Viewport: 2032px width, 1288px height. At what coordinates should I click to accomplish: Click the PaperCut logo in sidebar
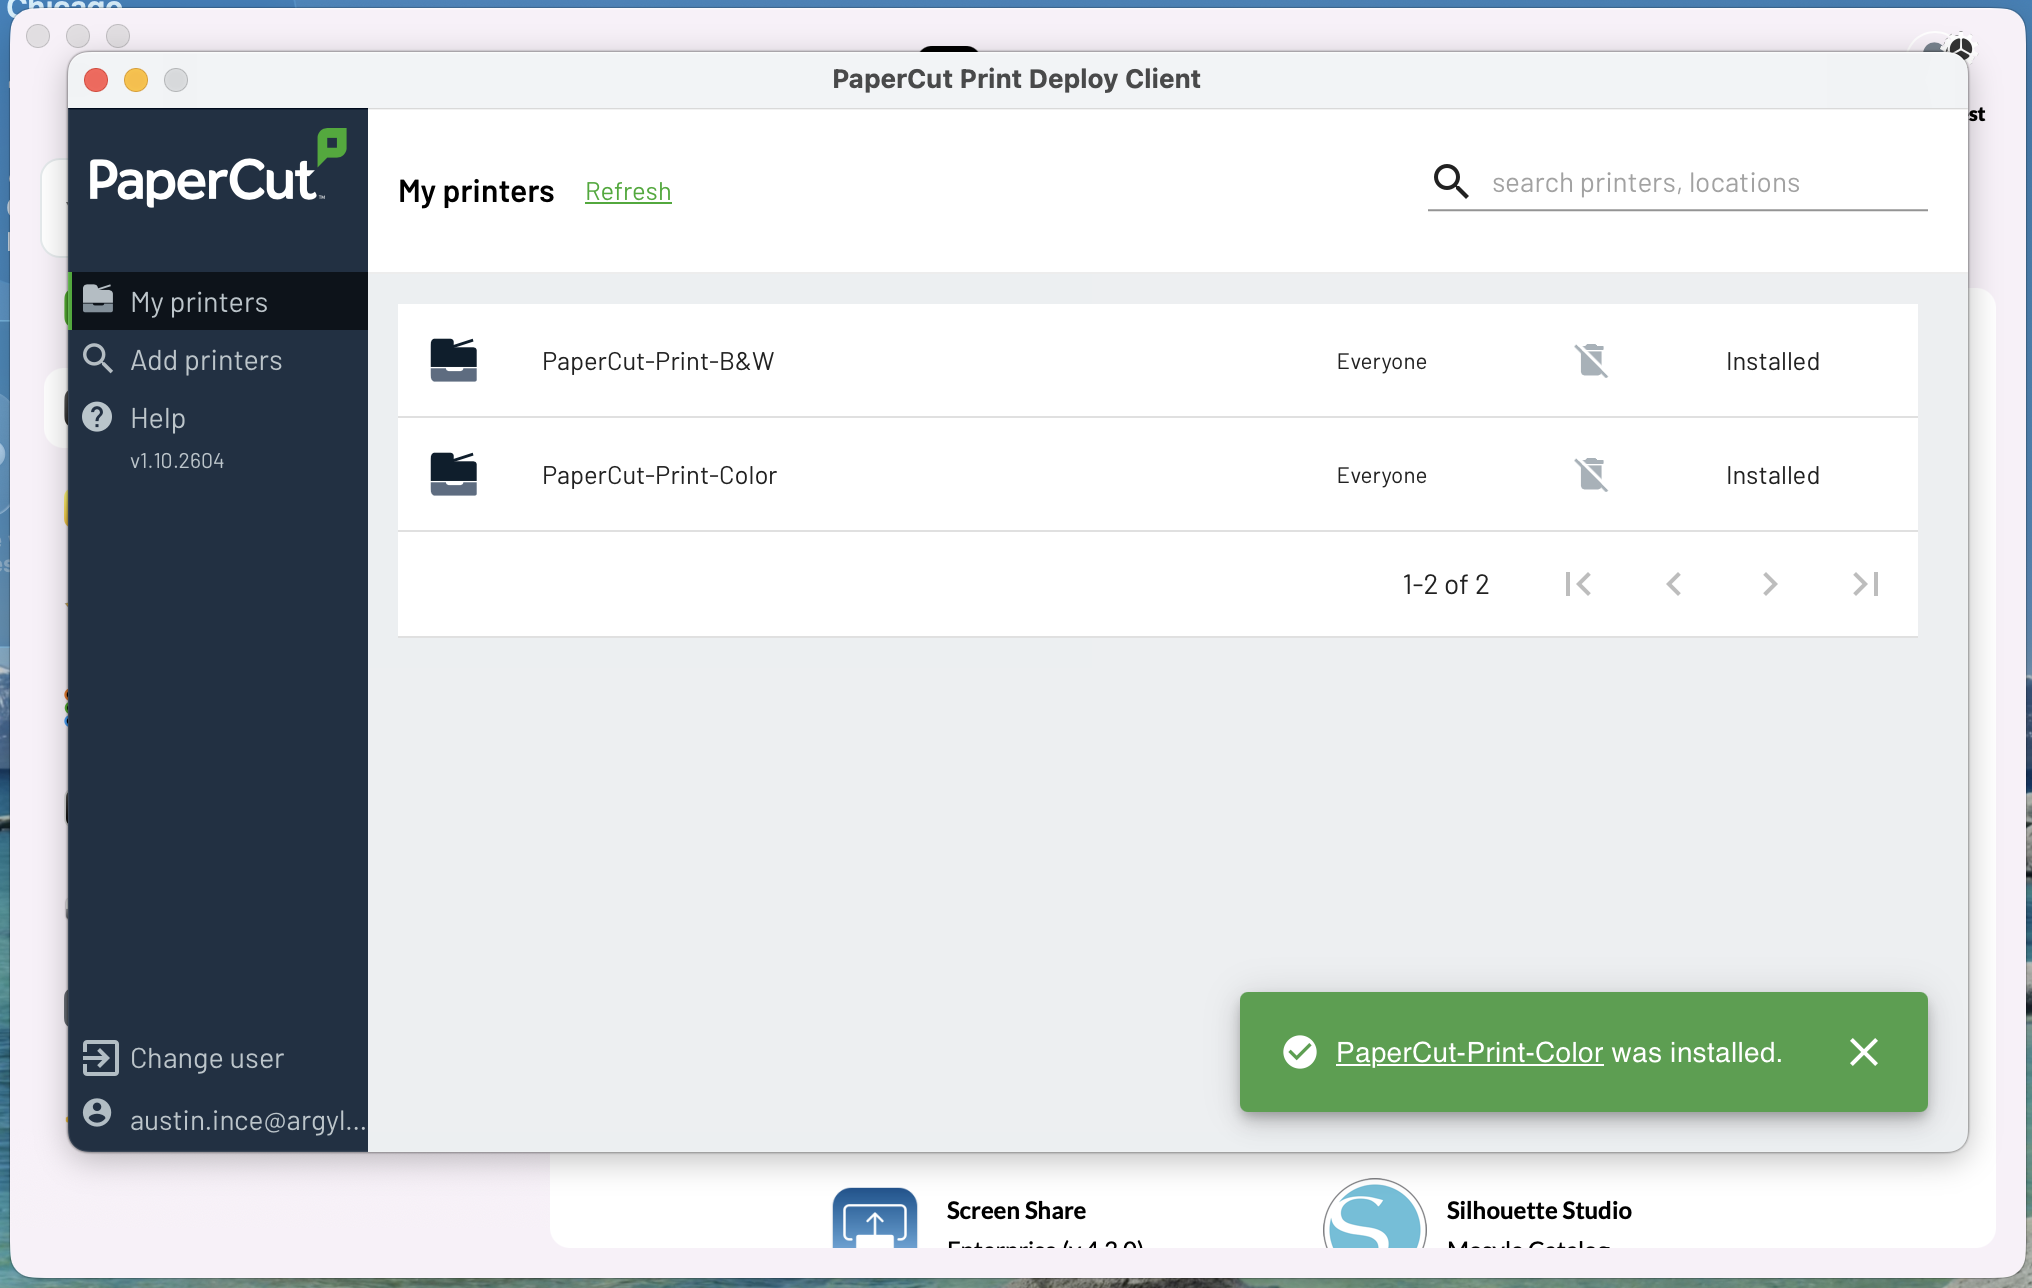click(216, 170)
